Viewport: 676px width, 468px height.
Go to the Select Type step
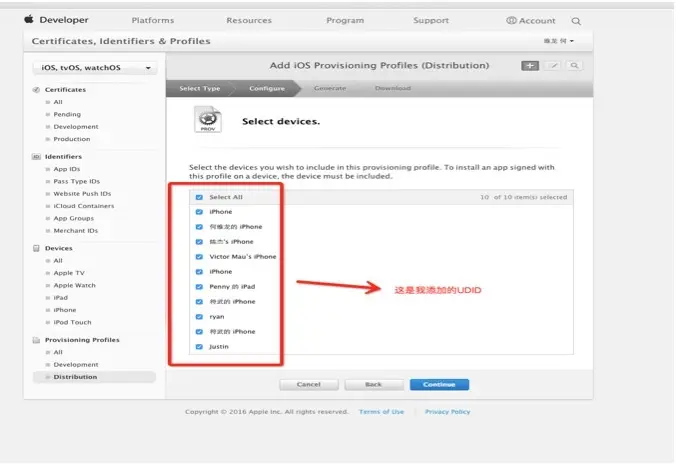point(200,88)
